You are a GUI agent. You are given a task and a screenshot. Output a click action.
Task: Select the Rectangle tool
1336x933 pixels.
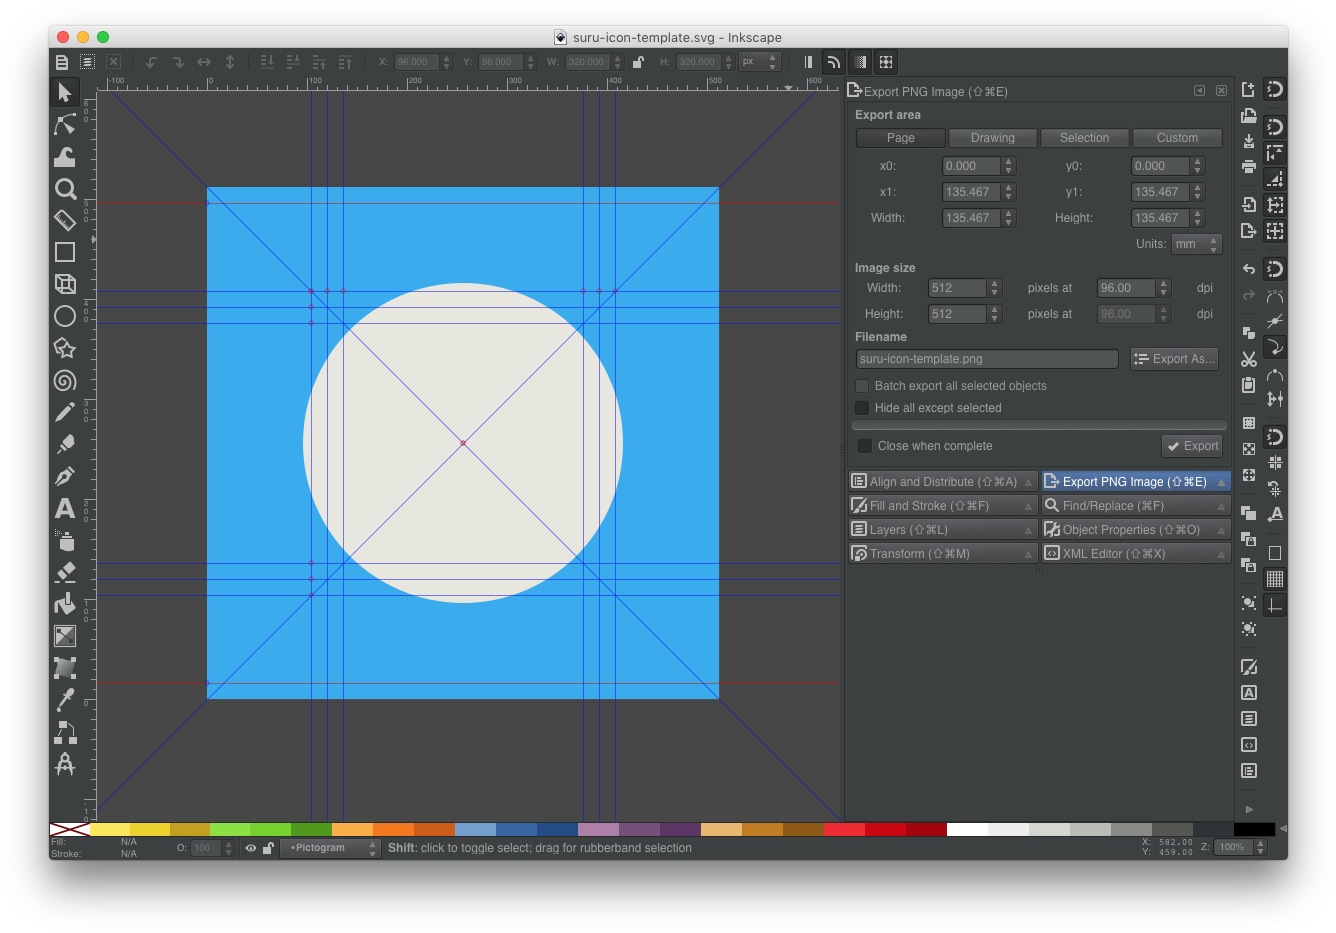65,252
